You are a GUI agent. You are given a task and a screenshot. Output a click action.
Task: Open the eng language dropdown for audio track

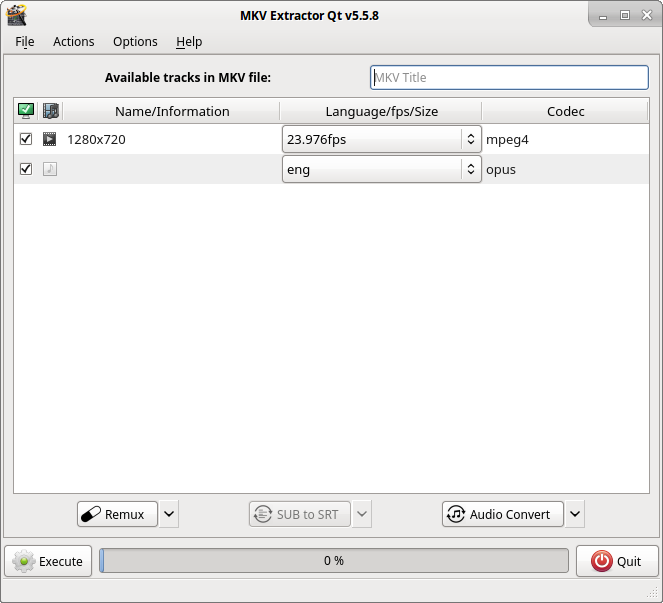[381, 169]
